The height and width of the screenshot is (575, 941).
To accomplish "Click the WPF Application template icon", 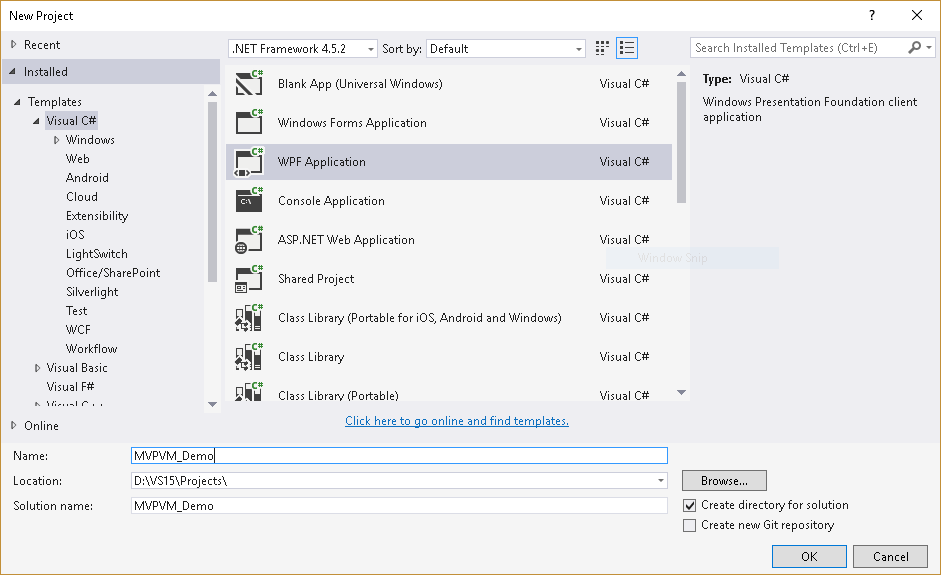I will [x=249, y=161].
